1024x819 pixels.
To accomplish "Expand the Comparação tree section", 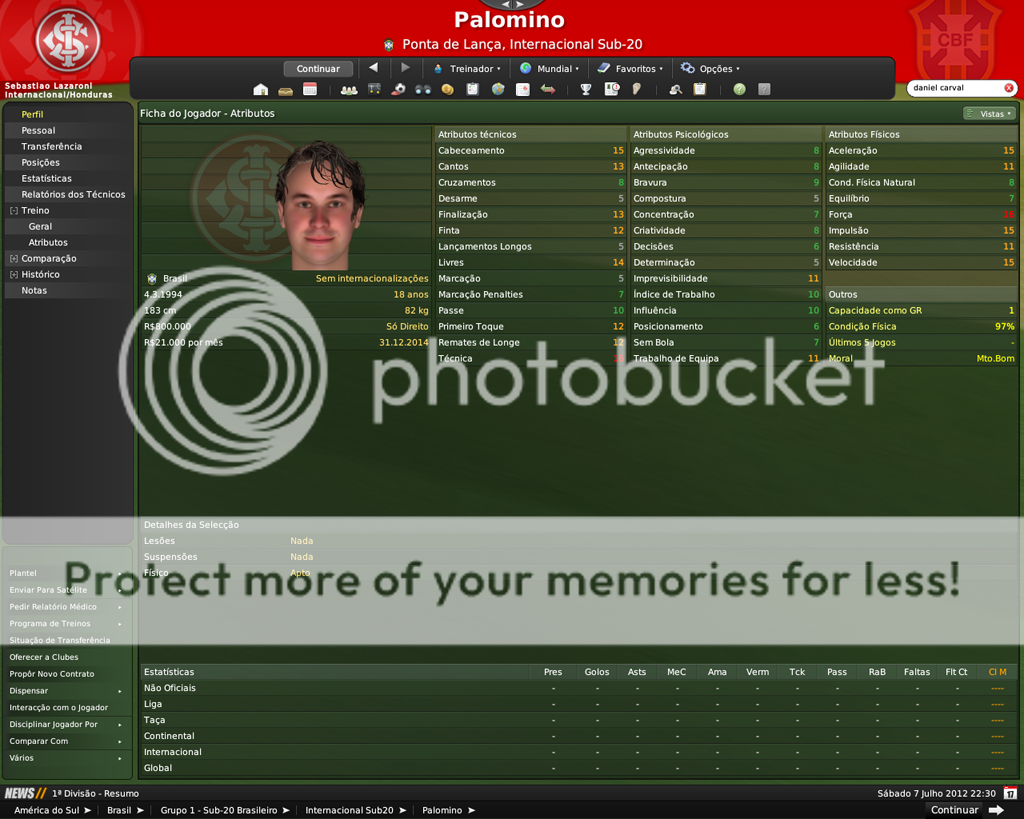I will tap(14, 259).
